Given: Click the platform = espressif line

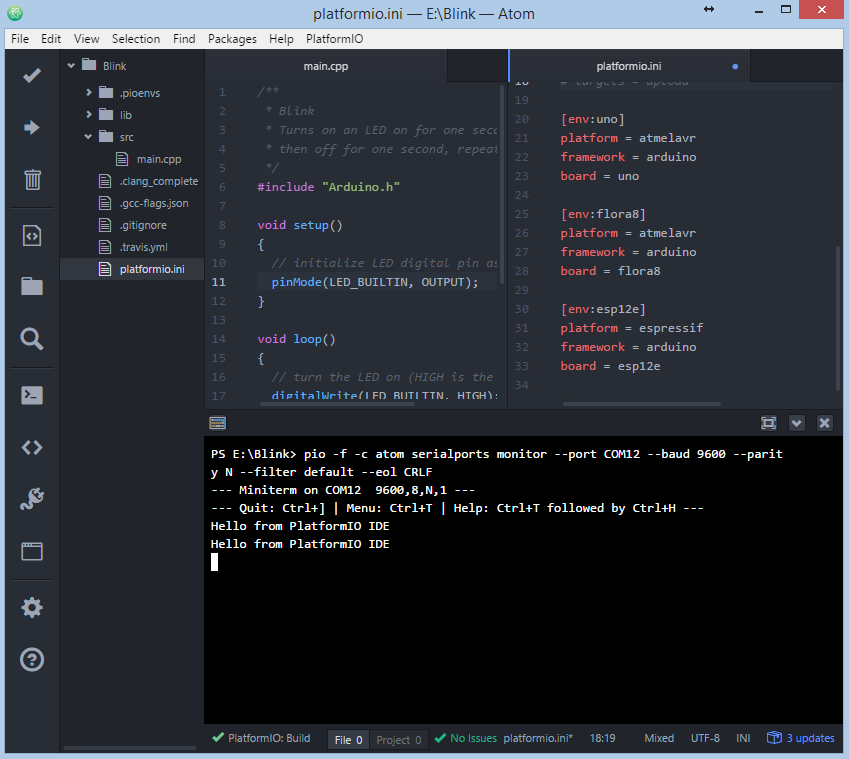Looking at the screenshot, I should 631,328.
